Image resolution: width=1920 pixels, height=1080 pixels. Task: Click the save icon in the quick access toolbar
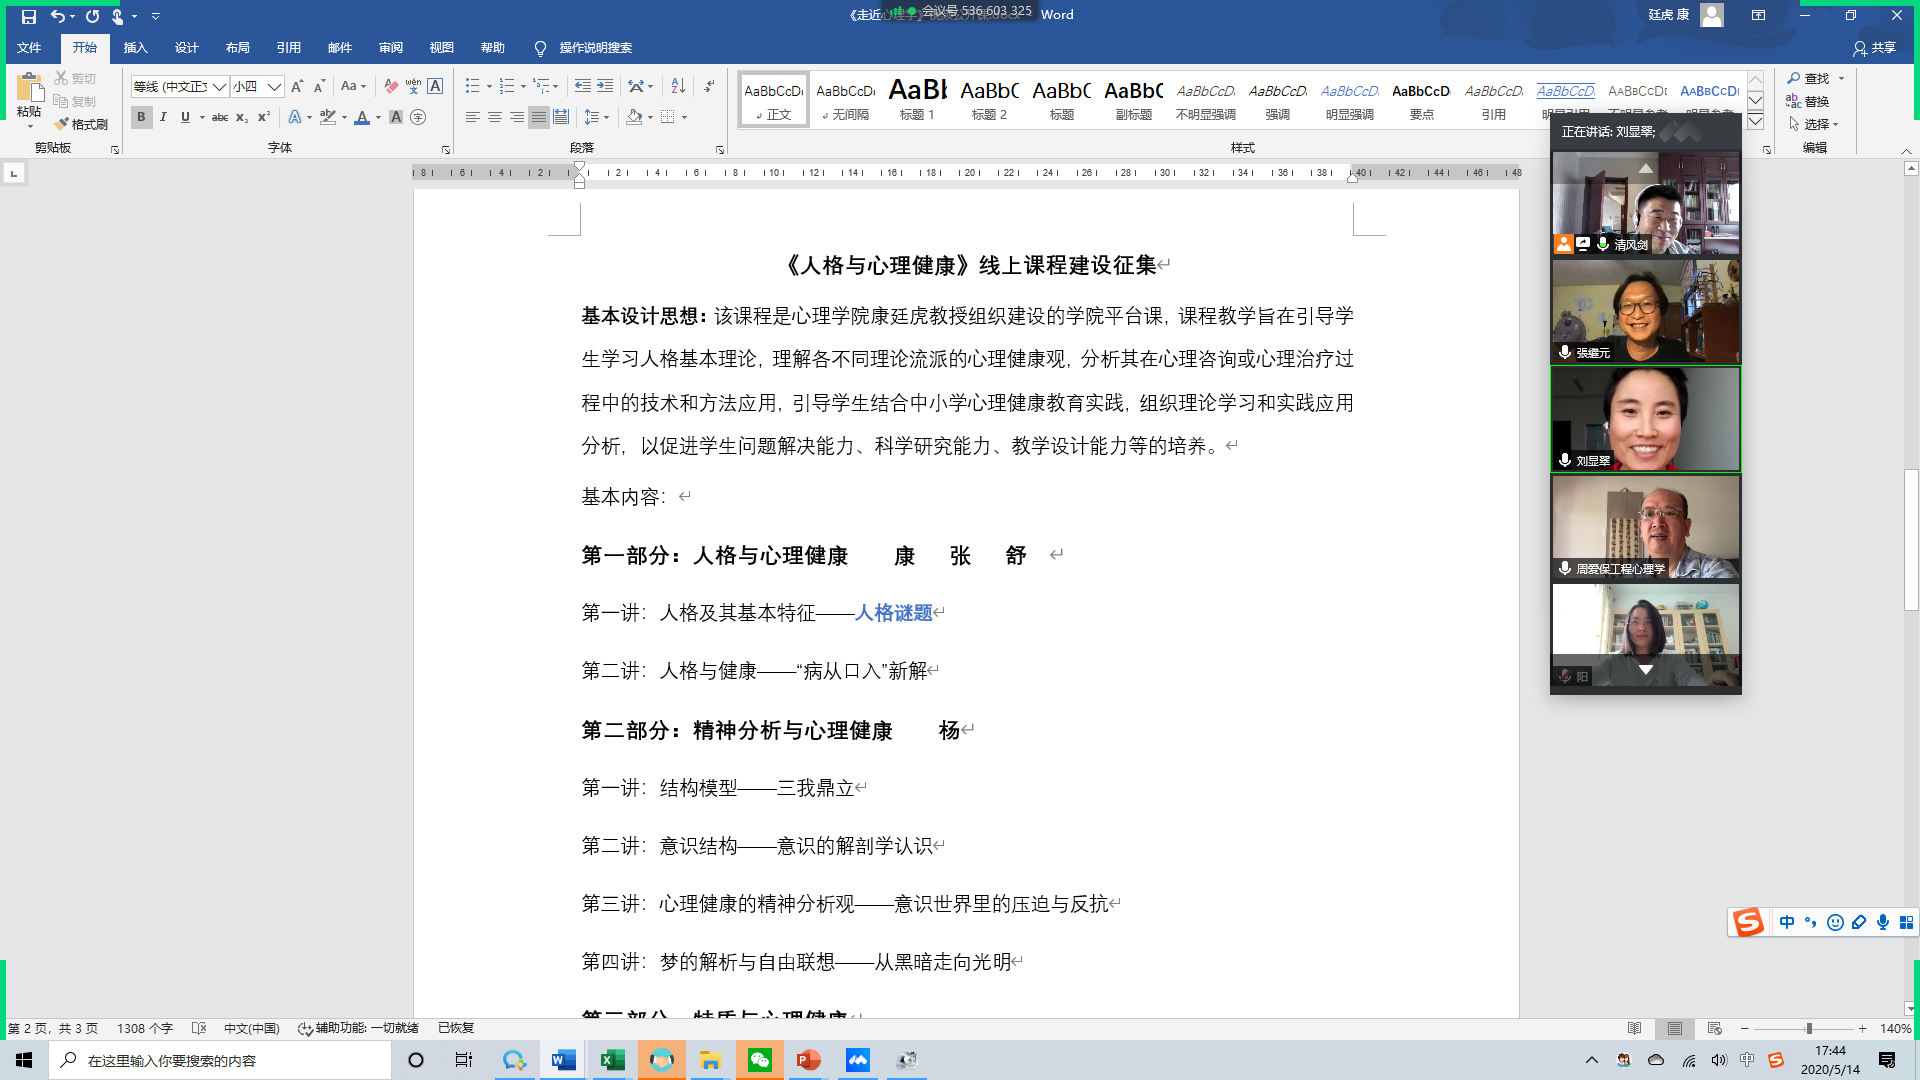pos(28,16)
